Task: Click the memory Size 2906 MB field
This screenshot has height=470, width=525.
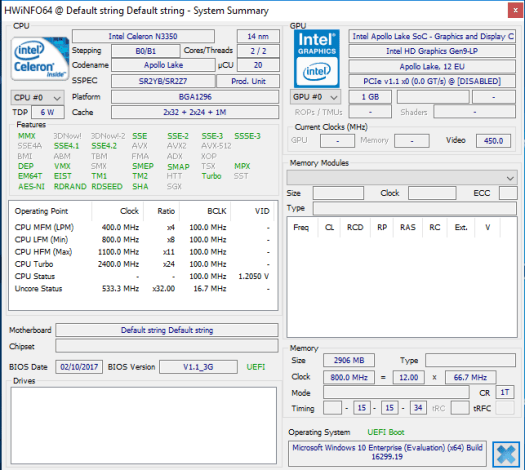Action: click(349, 360)
